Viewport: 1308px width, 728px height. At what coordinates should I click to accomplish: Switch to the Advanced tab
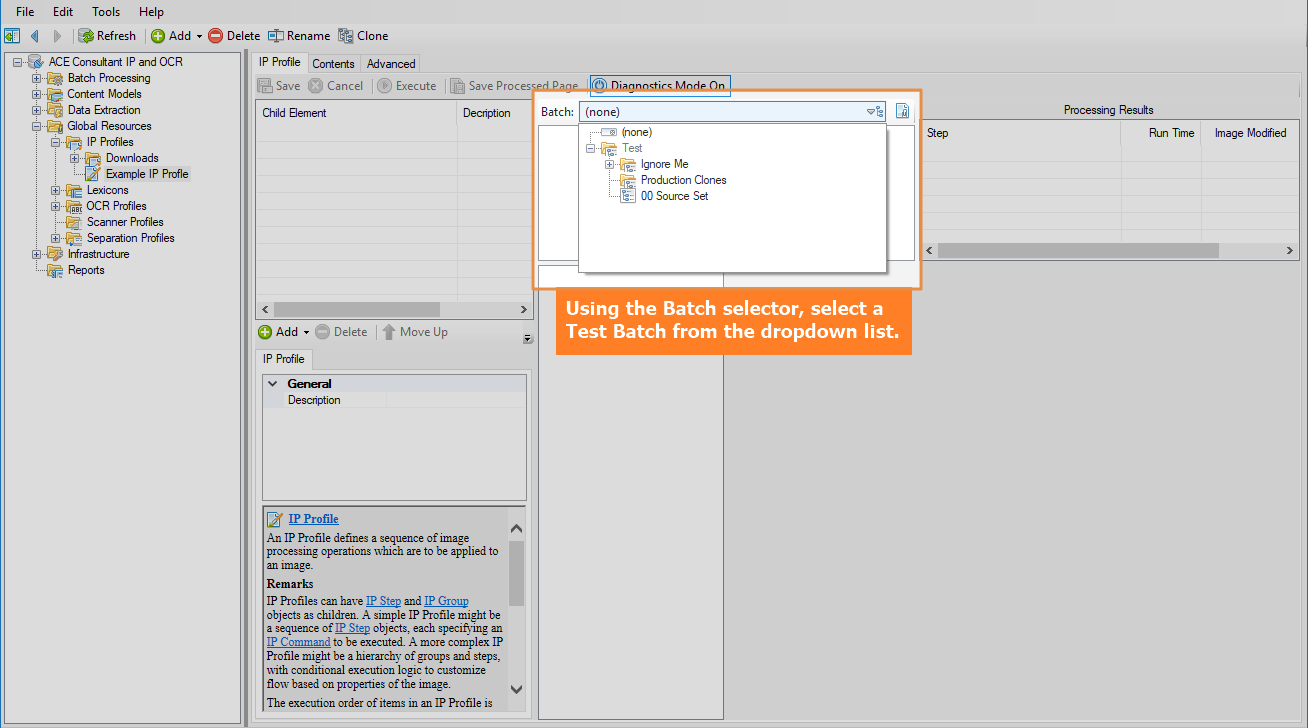pyautogui.click(x=391, y=64)
